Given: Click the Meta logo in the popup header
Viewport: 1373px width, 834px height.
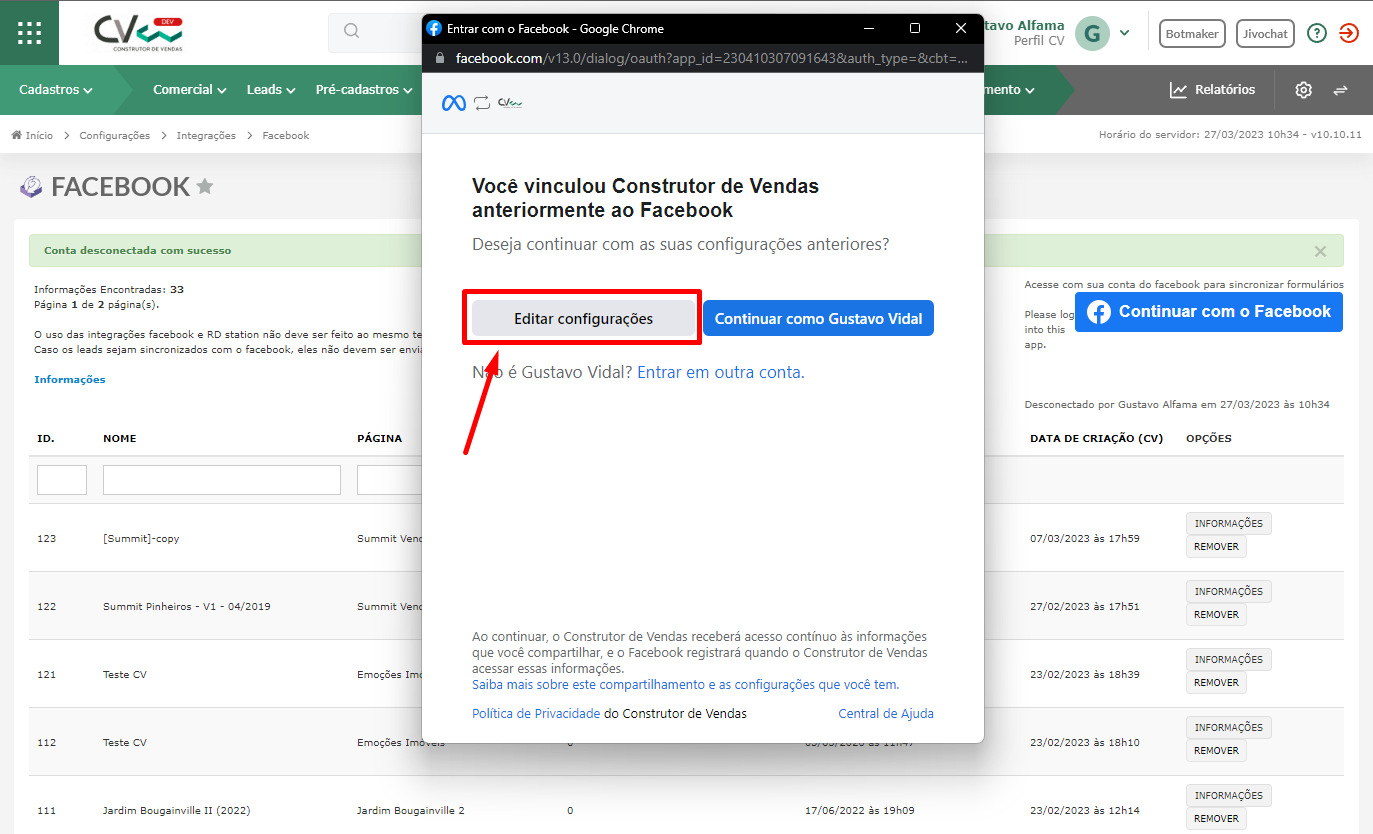Looking at the screenshot, I should (x=454, y=103).
